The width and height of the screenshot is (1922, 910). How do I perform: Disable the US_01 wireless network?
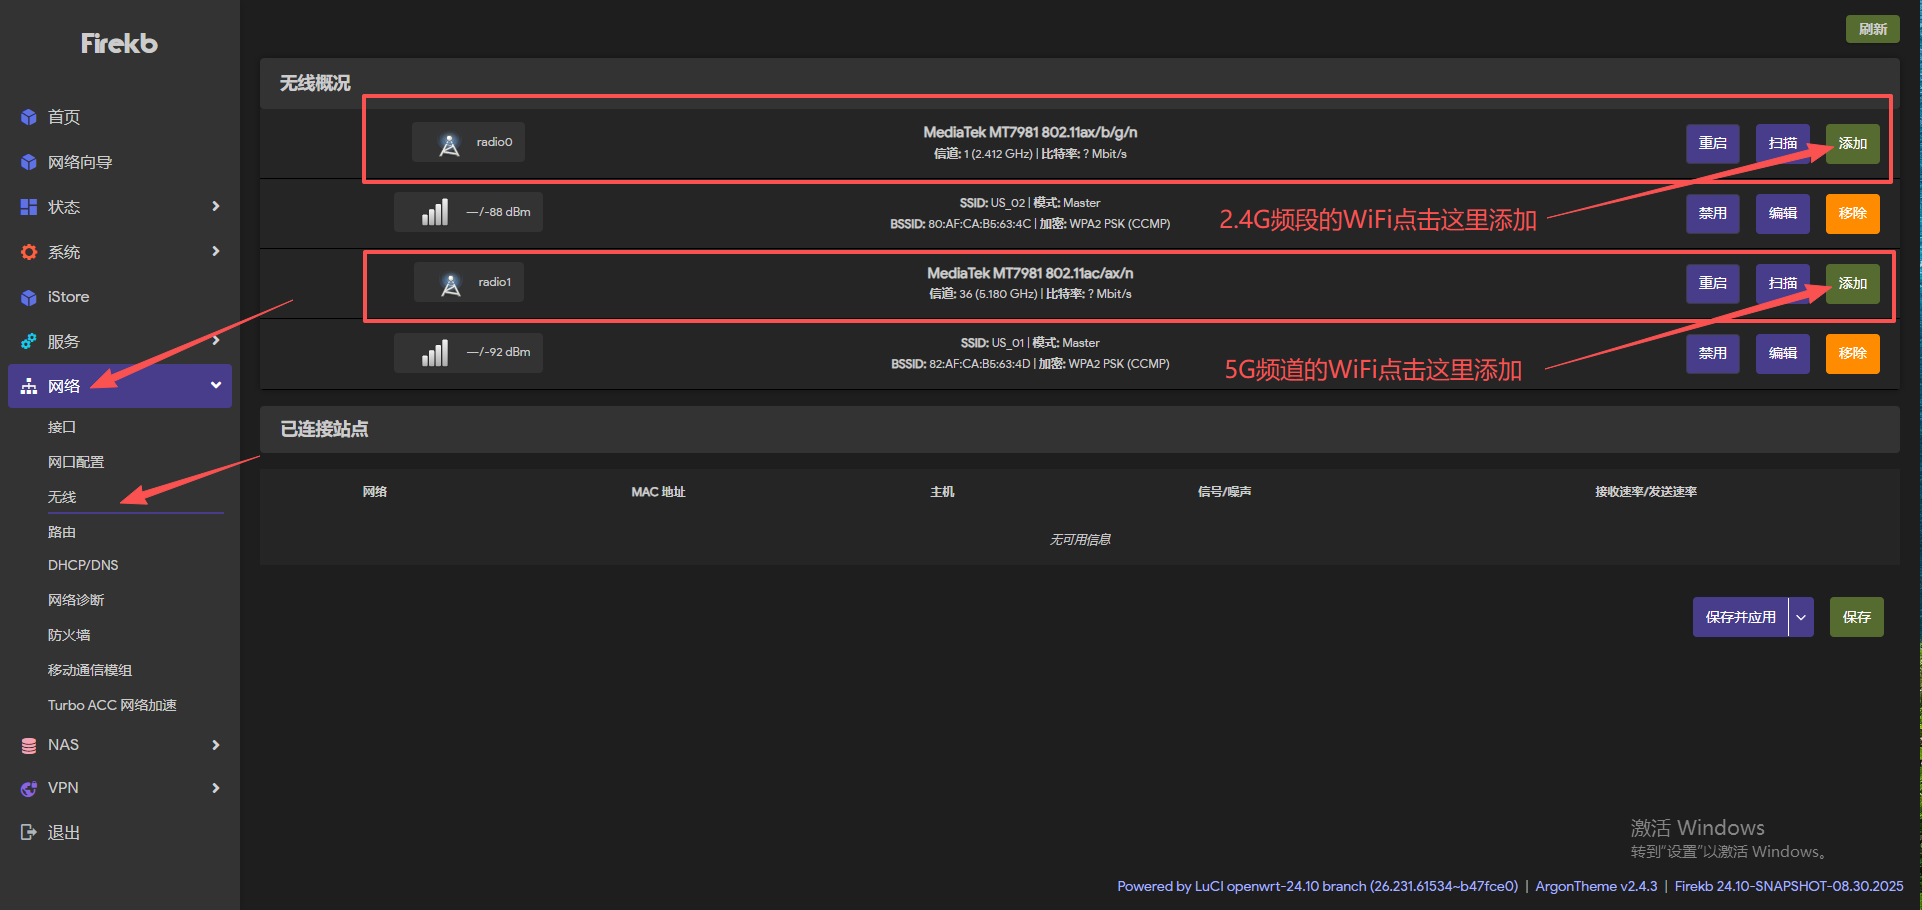click(1712, 354)
